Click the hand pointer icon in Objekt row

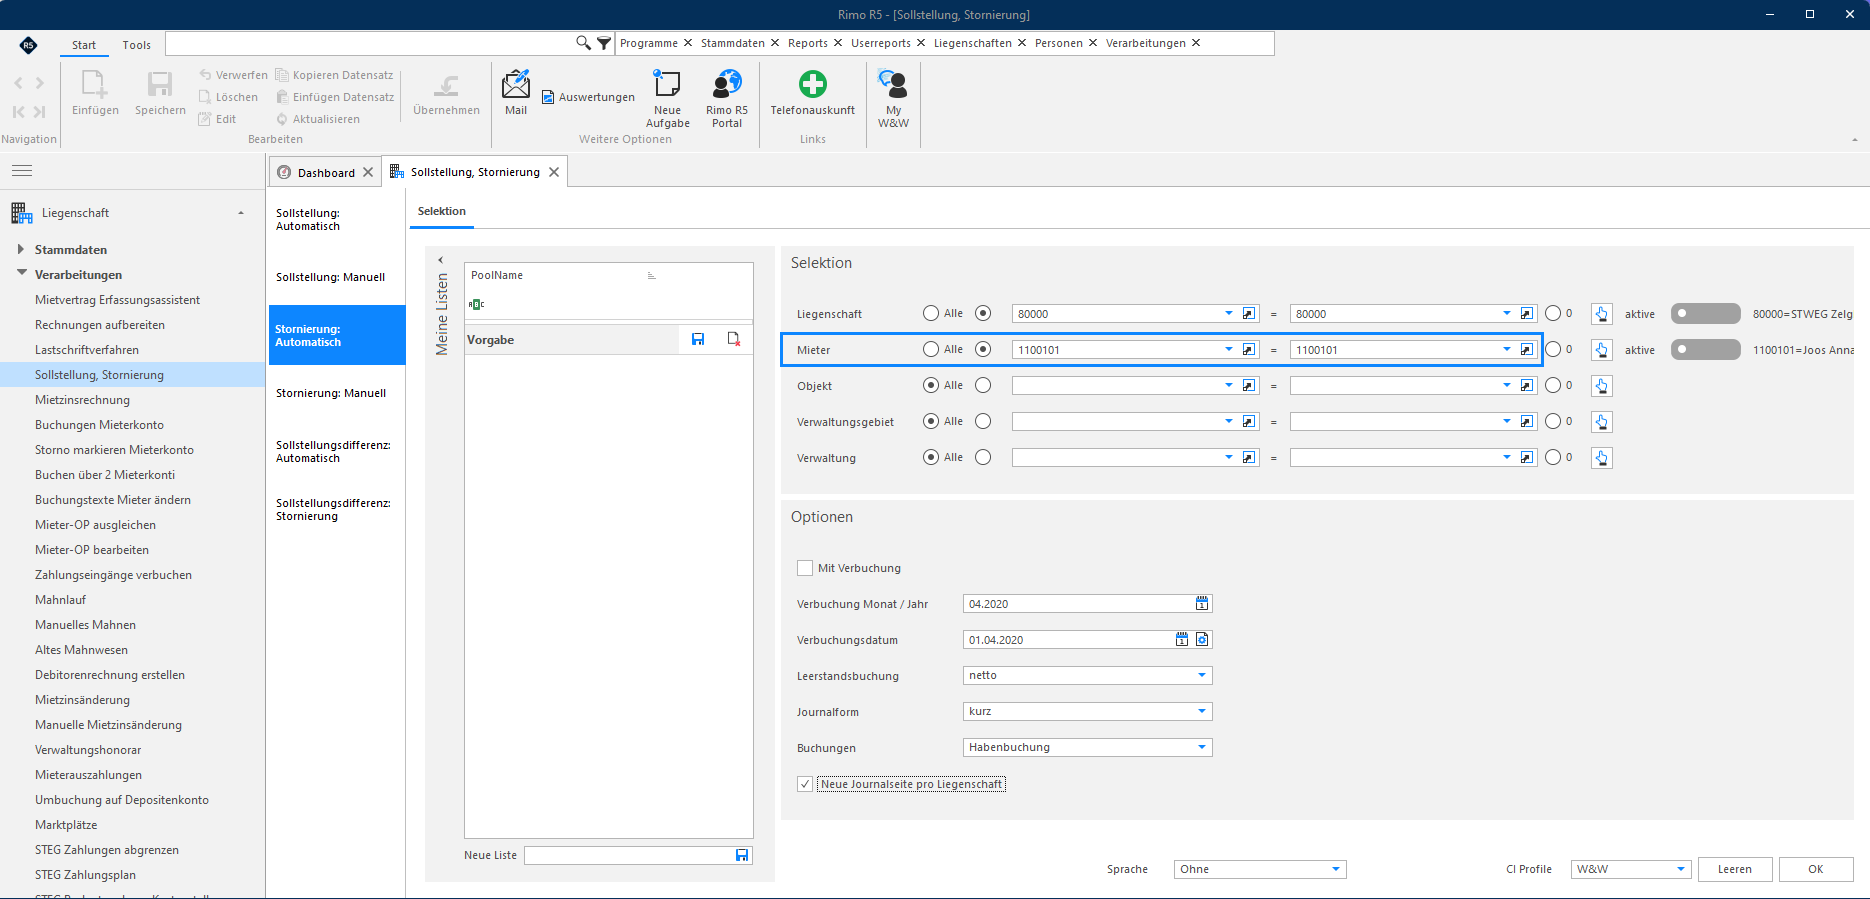tap(1602, 386)
